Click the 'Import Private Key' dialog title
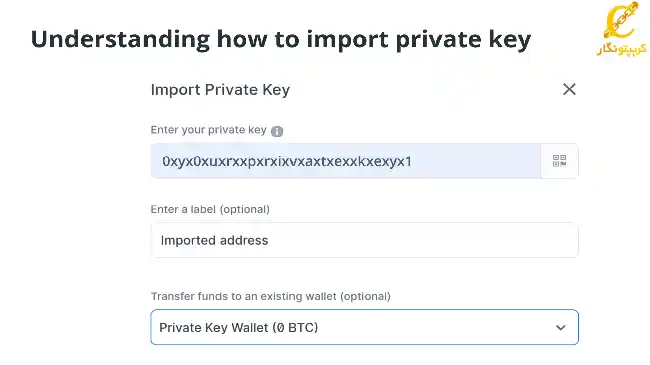This screenshot has height=365, width=650. coord(220,90)
